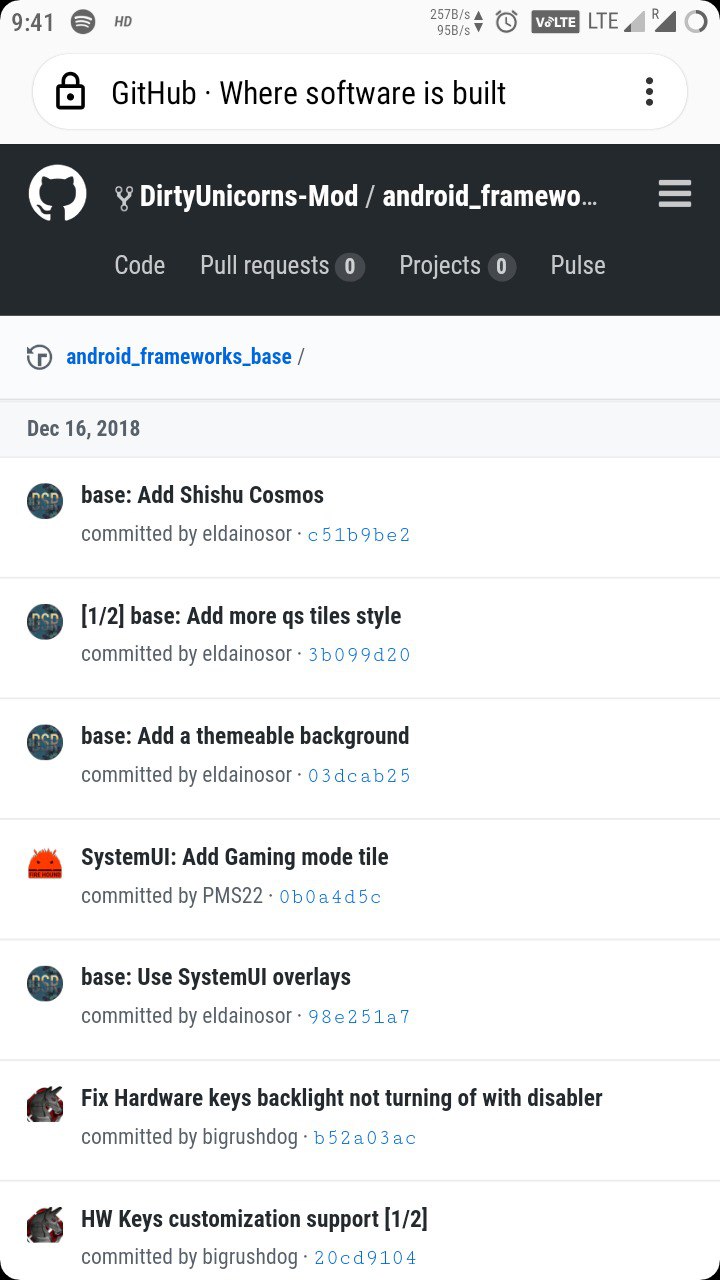The height and width of the screenshot is (1280, 720).
Task: Open PMS22 avatar on Gaming mode commit
Action: [x=45, y=863]
